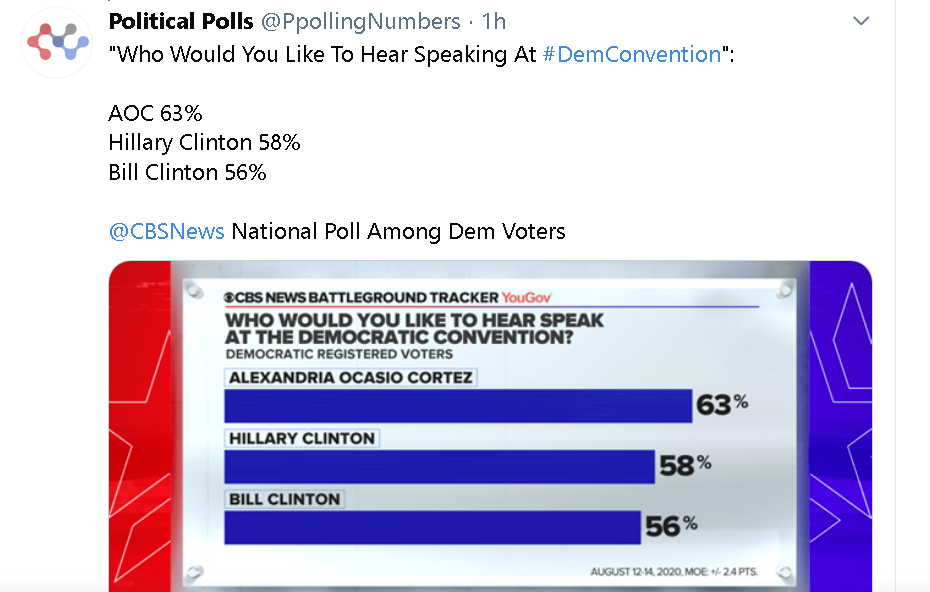Click the August 12-14, 2020 footnote
Image resolution: width=930 pixels, height=592 pixels.
pos(674,572)
